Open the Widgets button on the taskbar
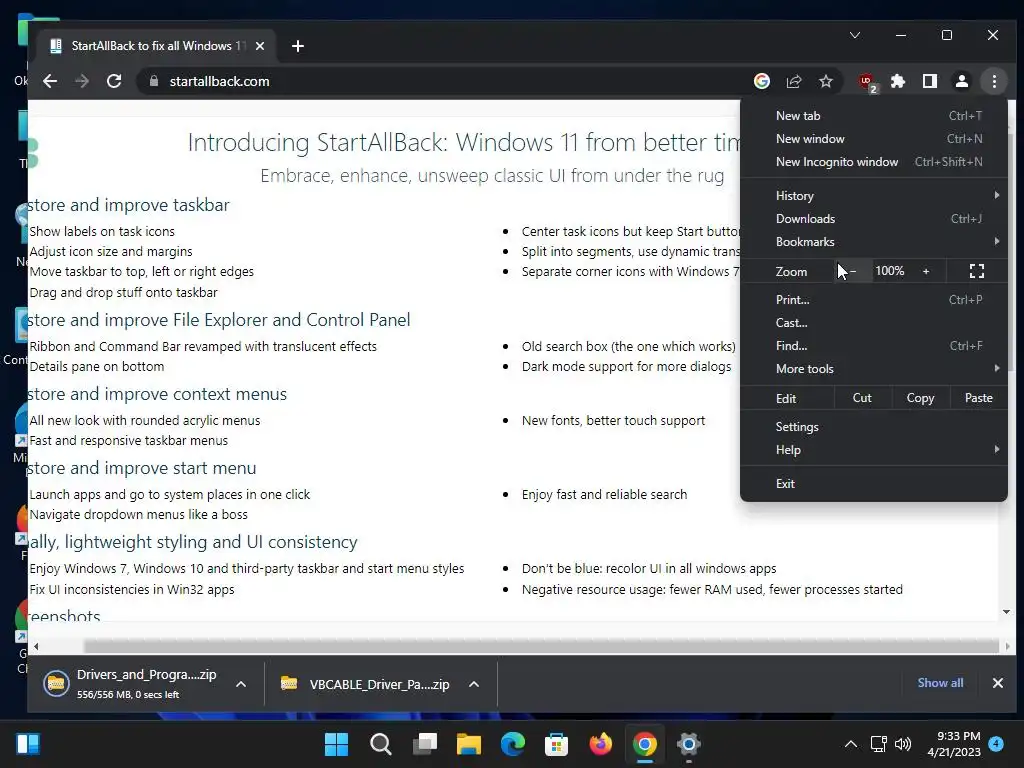This screenshot has height=768, width=1024. click(28, 744)
